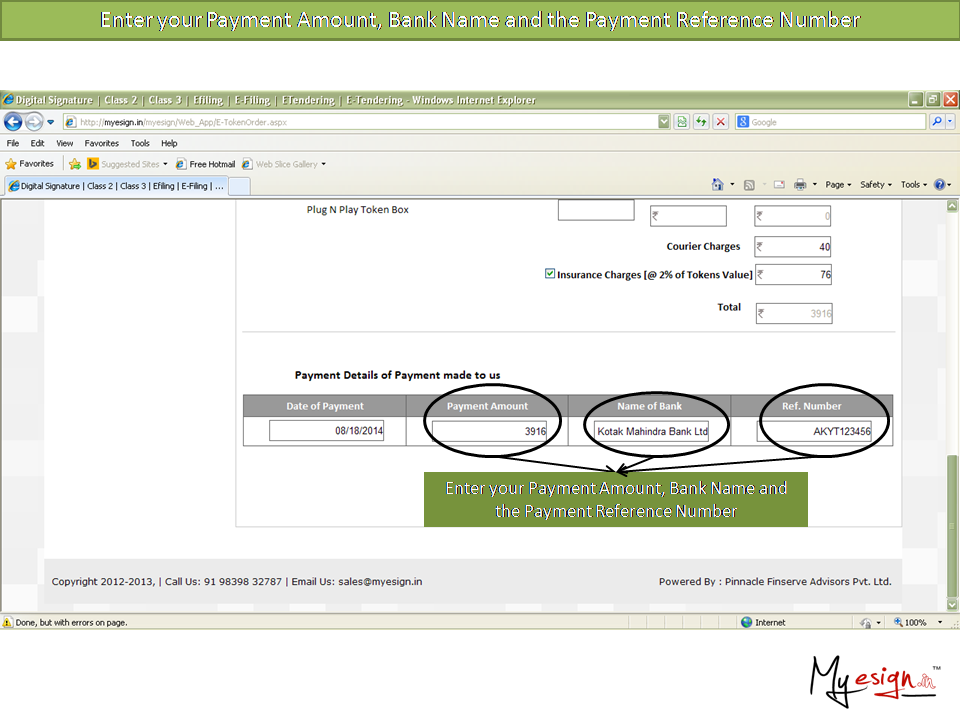The height and width of the screenshot is (720, 960).
Task: Expand the Safety dropdown menu
Action: 876,185
